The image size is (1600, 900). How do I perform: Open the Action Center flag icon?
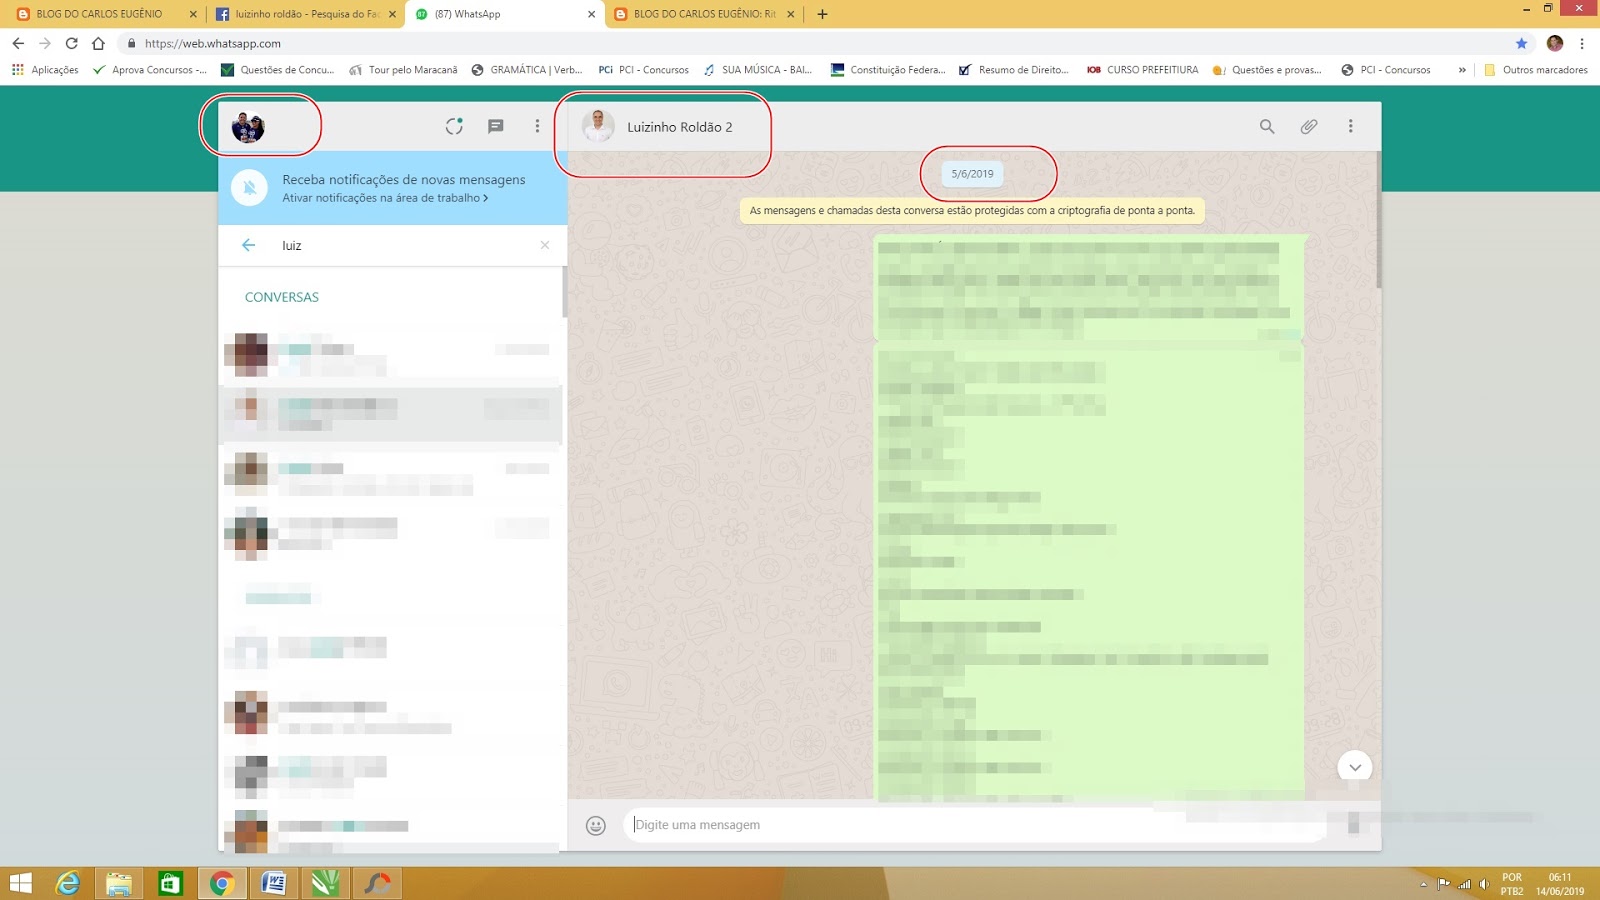tap(1443, 884)
